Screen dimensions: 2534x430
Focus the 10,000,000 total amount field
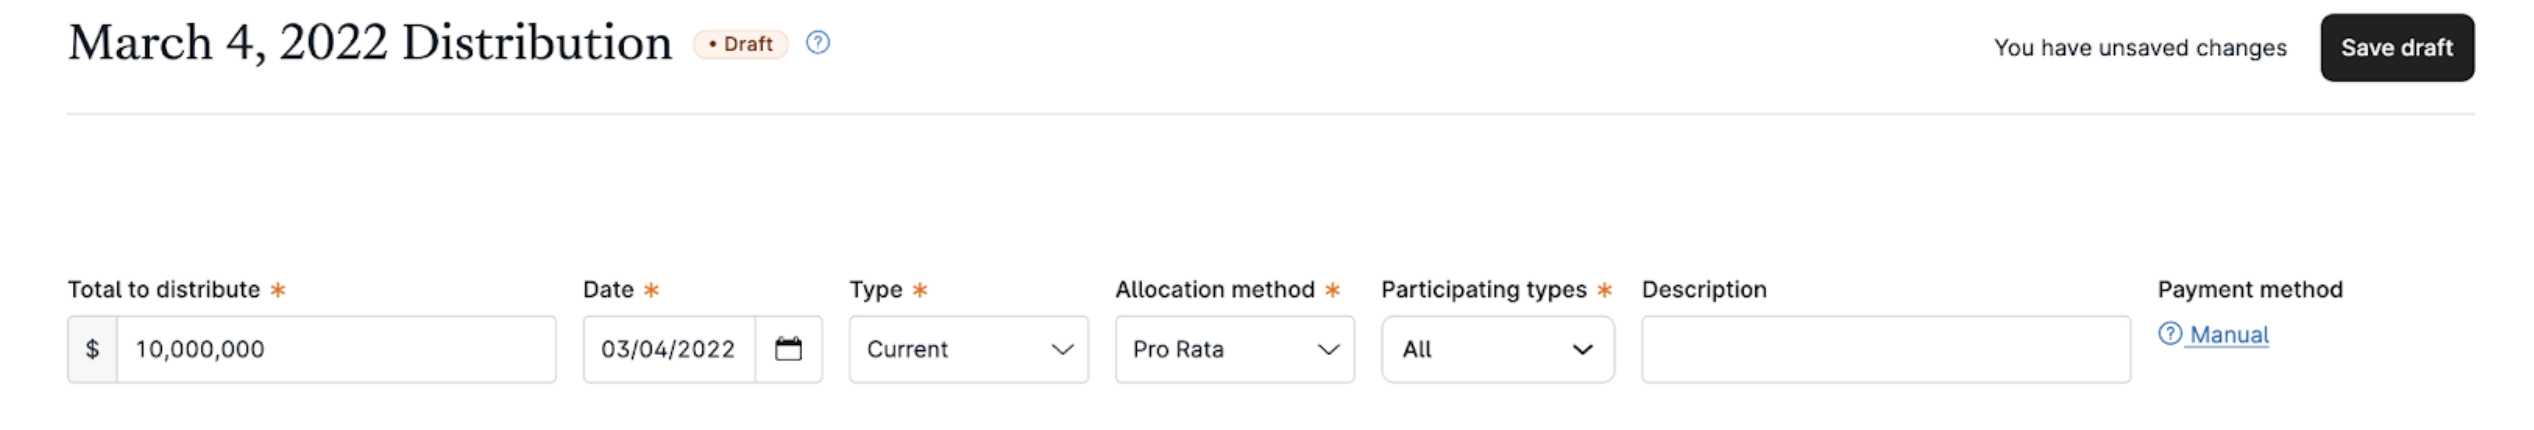click(x=335, y=349)
